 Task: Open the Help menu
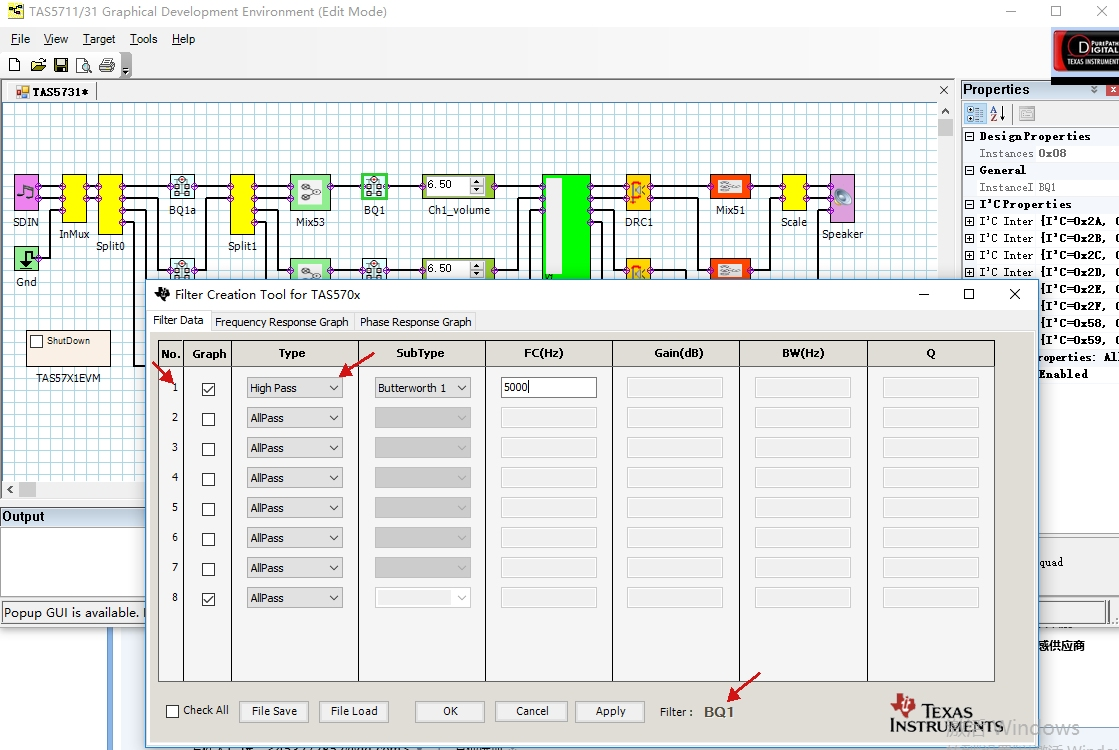(183, 39)
